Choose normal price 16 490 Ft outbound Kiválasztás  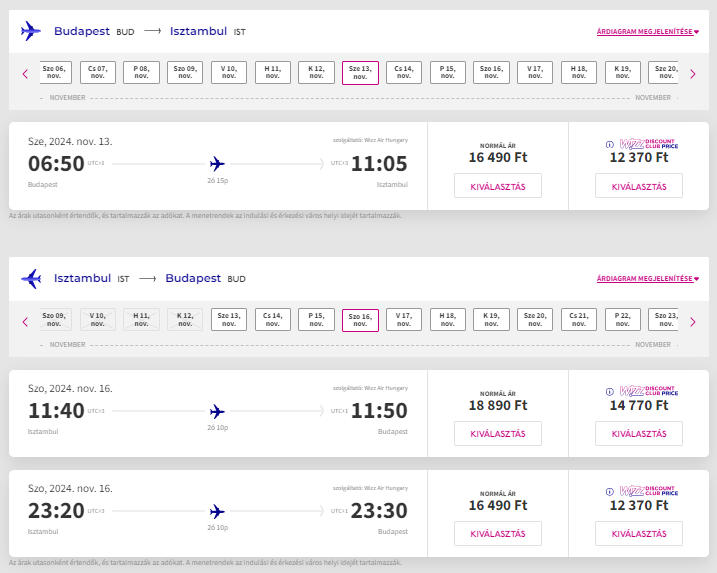click(497, 186)
